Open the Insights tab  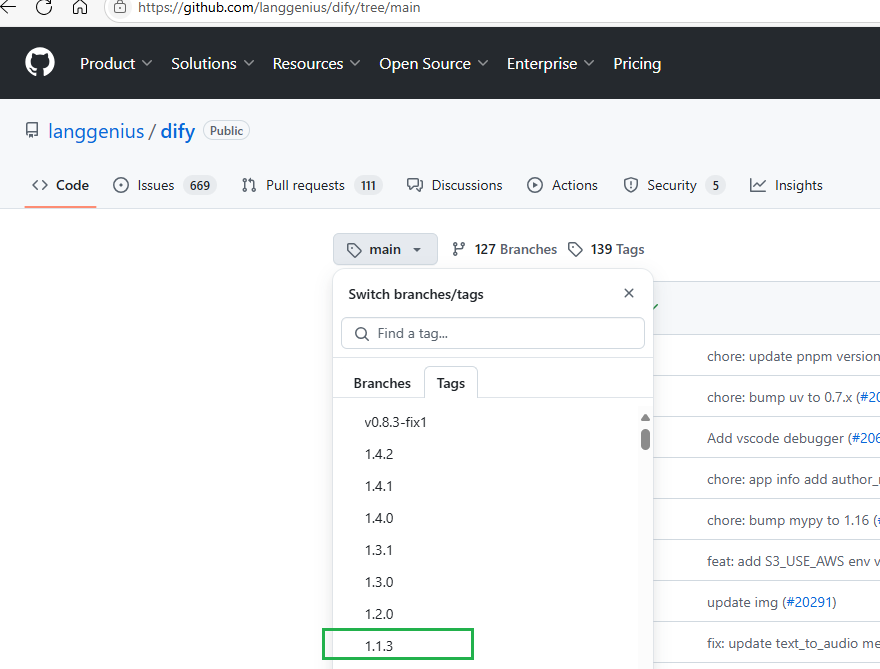point(786,185)
